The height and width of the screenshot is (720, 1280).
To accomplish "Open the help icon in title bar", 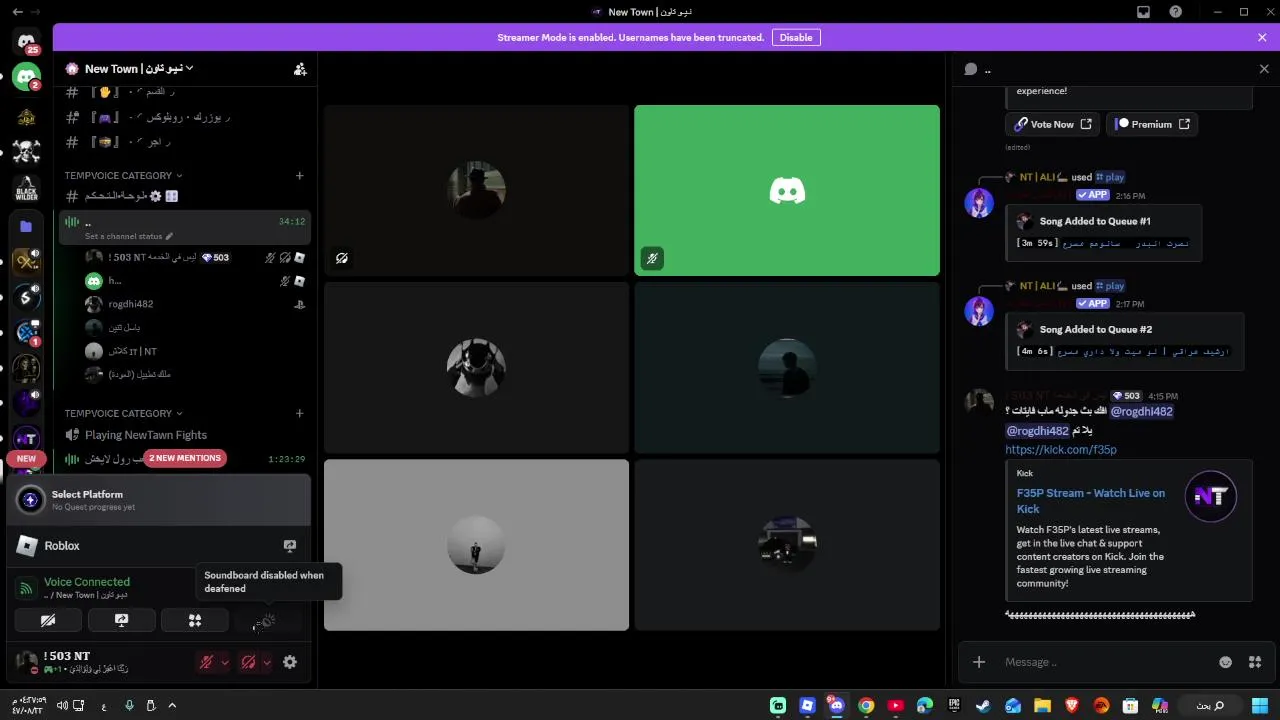I will tap(1176, 12).
